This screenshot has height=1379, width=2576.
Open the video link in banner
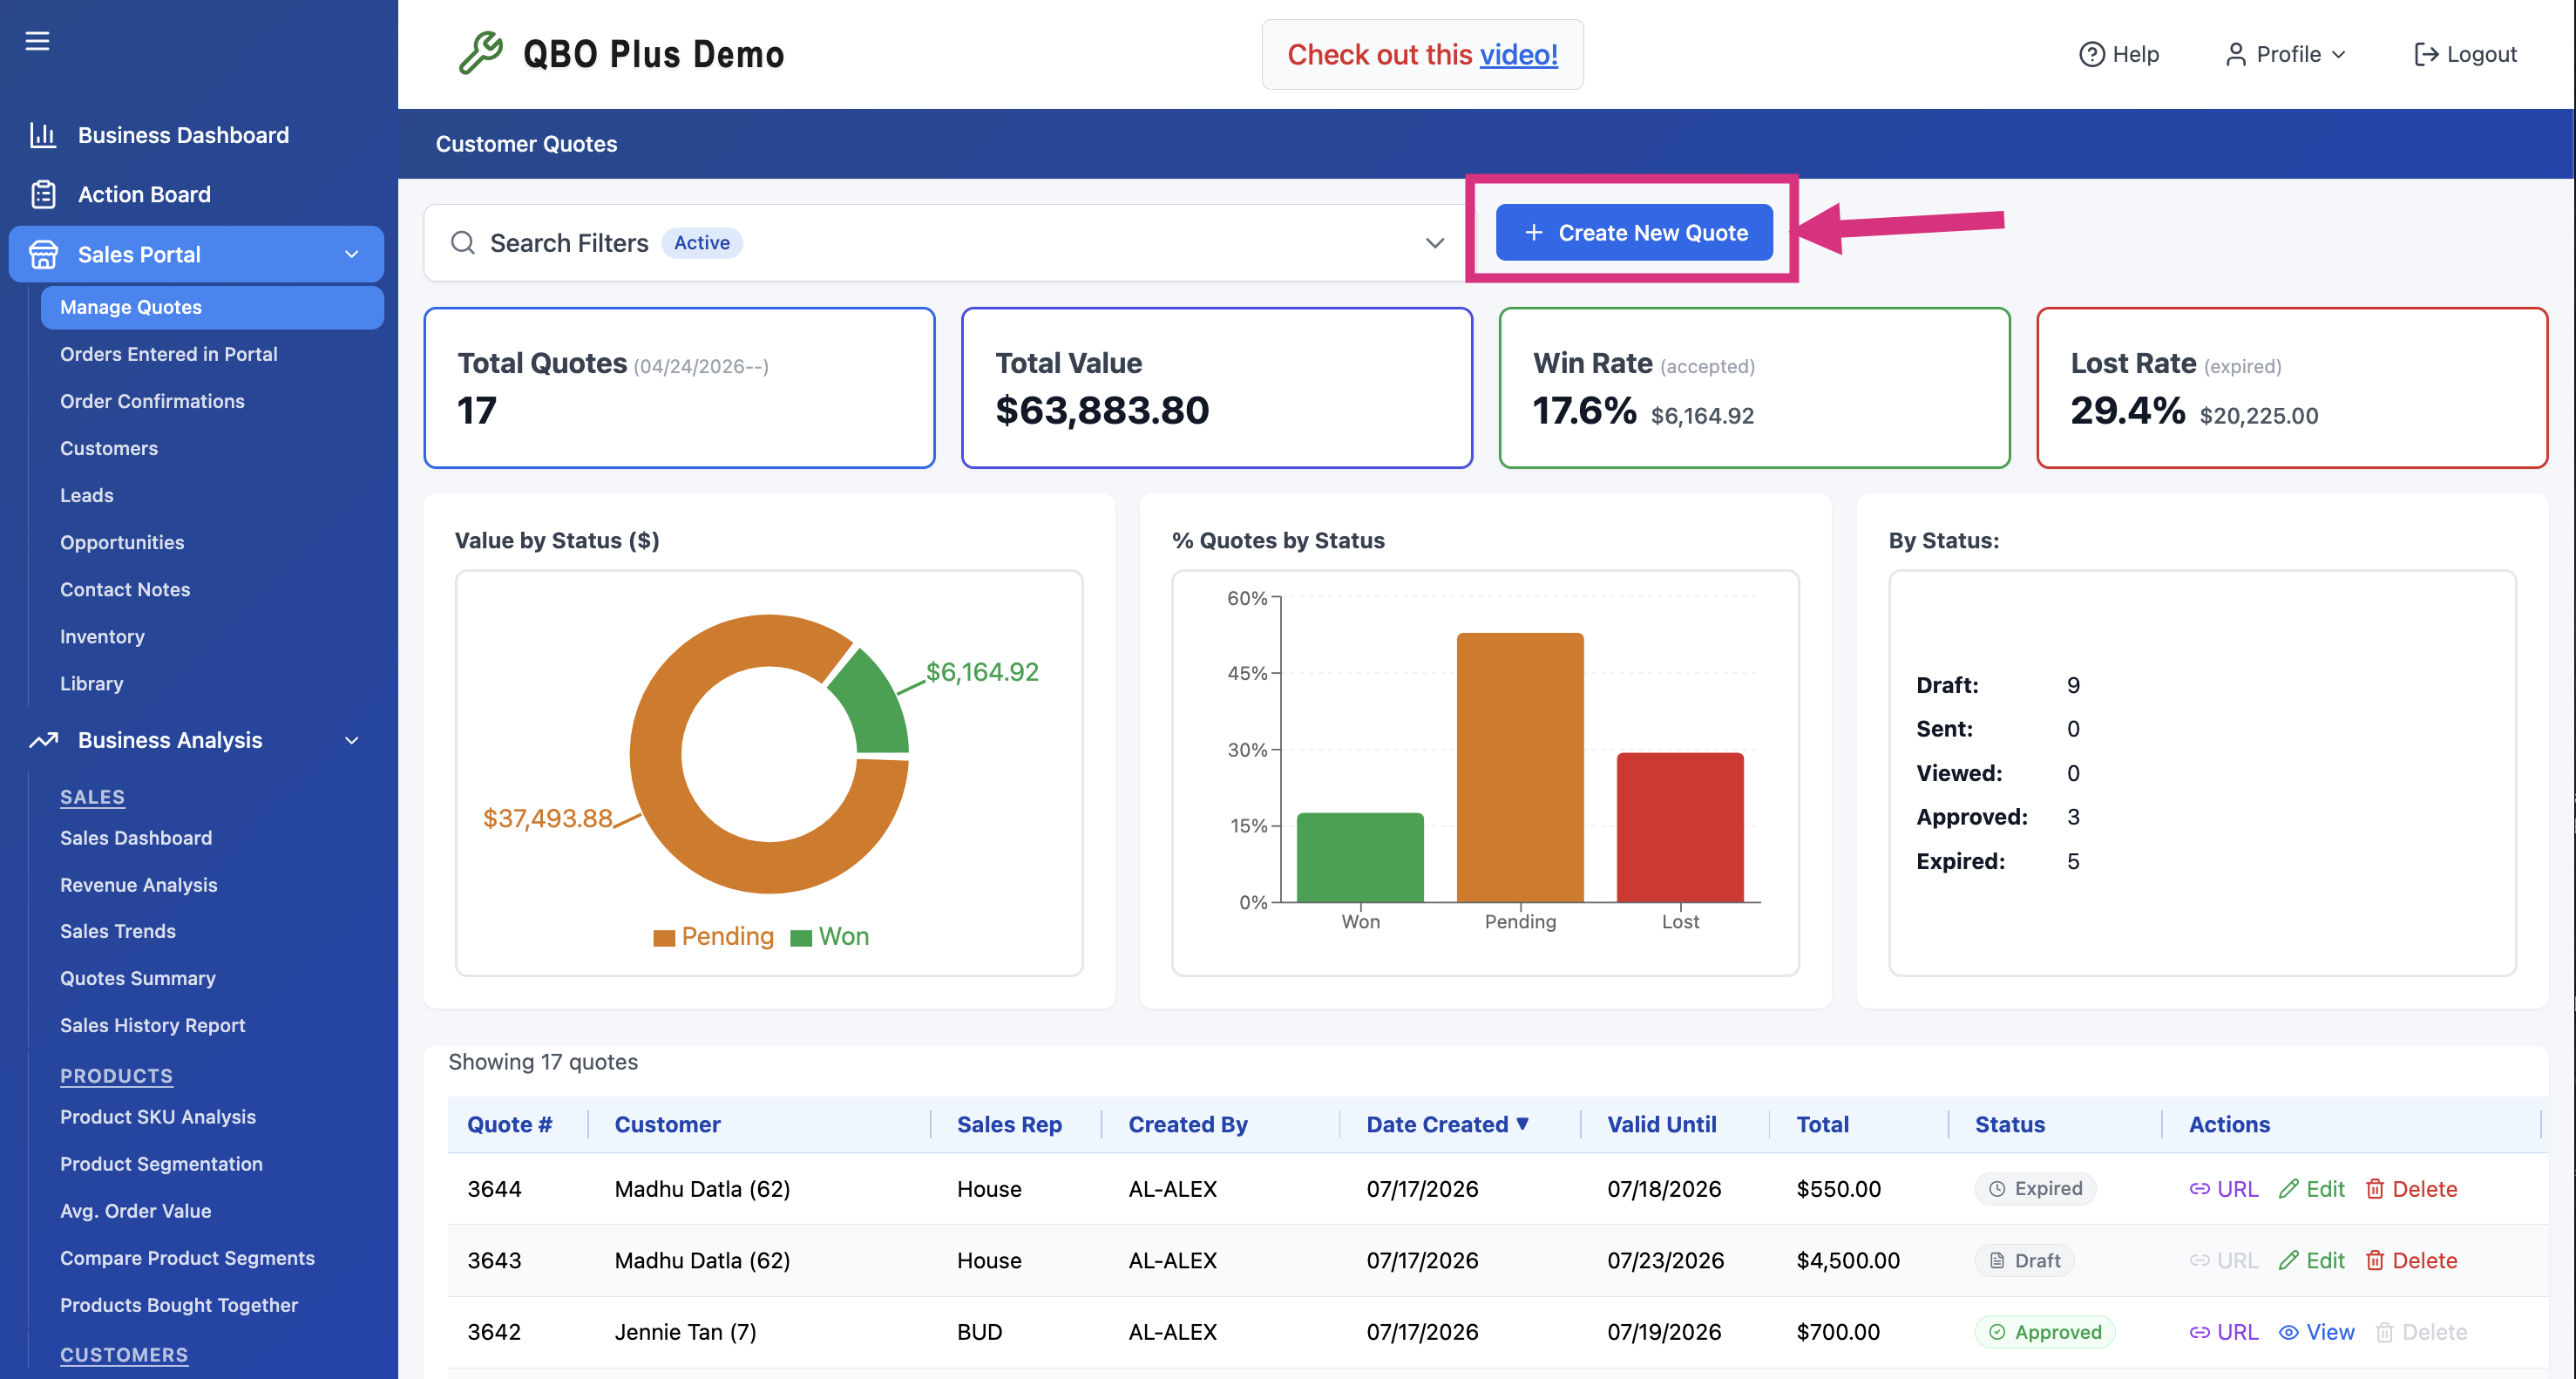tap(1518, 54)
